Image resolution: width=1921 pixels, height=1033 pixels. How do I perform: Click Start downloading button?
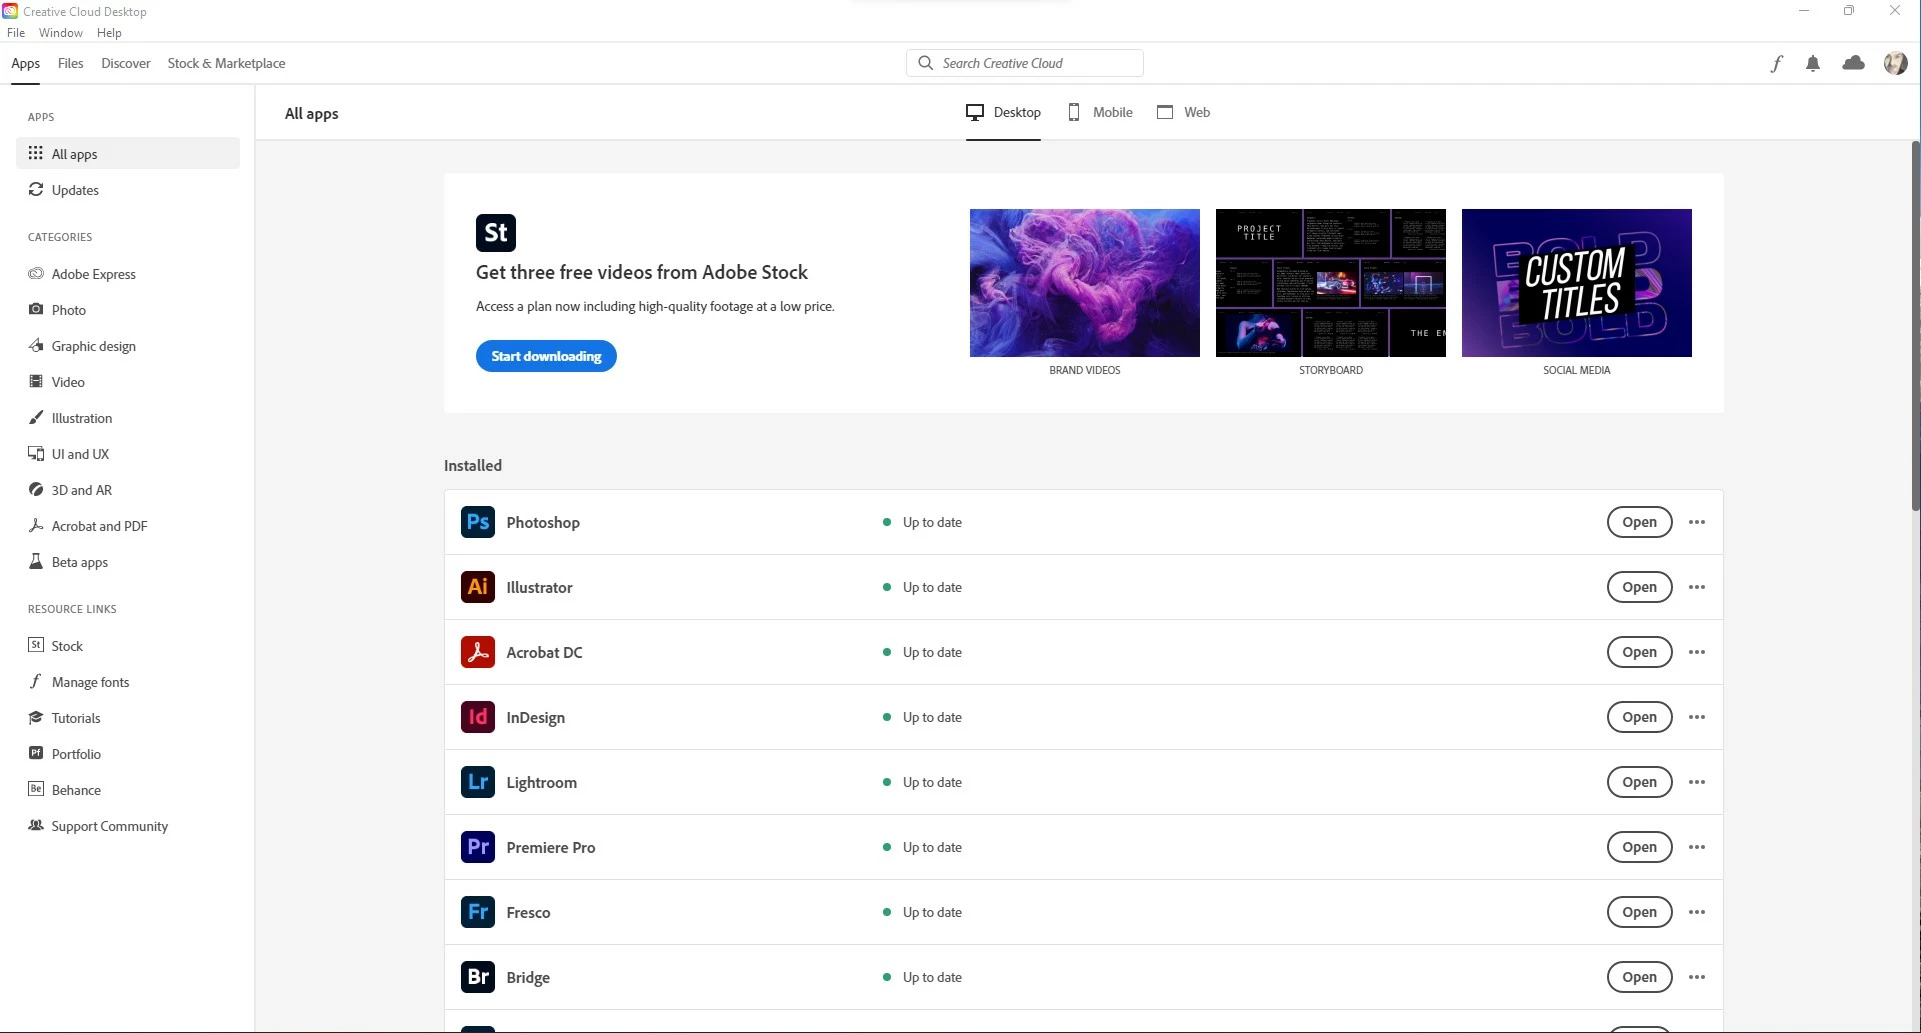[546, 356]
